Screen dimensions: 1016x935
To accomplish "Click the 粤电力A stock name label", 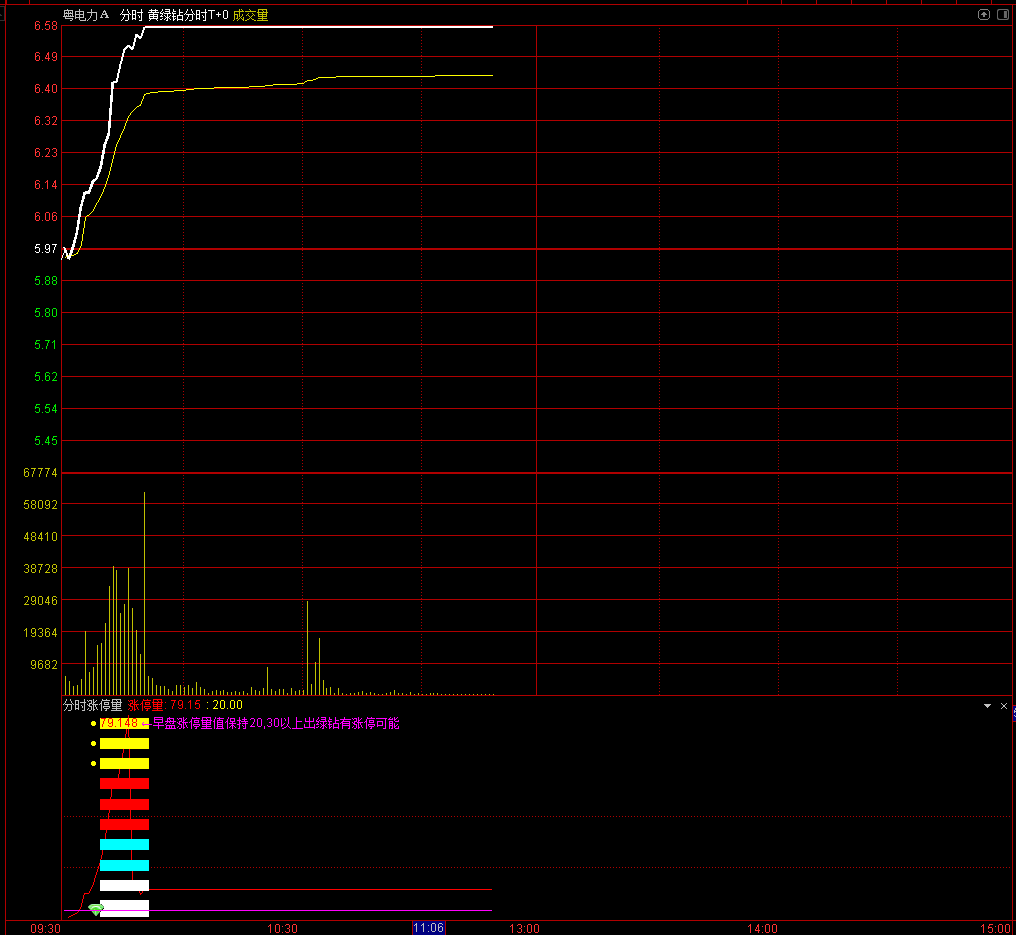I will pos(86,15).
